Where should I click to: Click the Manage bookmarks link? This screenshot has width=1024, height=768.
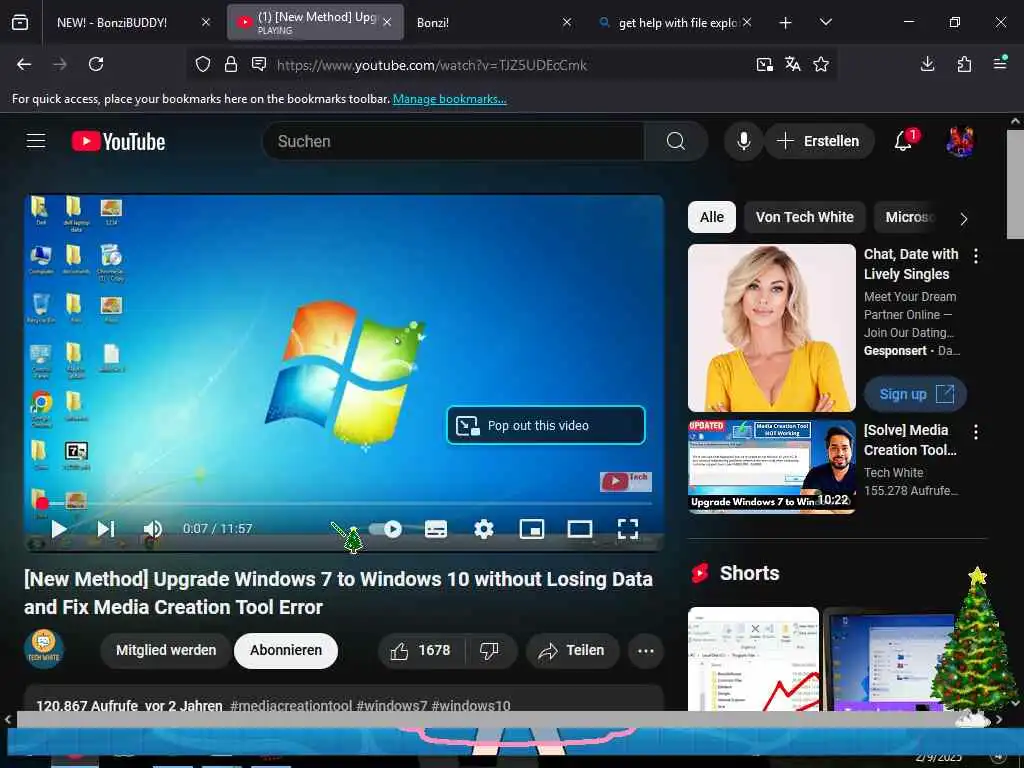pos(449,99)
